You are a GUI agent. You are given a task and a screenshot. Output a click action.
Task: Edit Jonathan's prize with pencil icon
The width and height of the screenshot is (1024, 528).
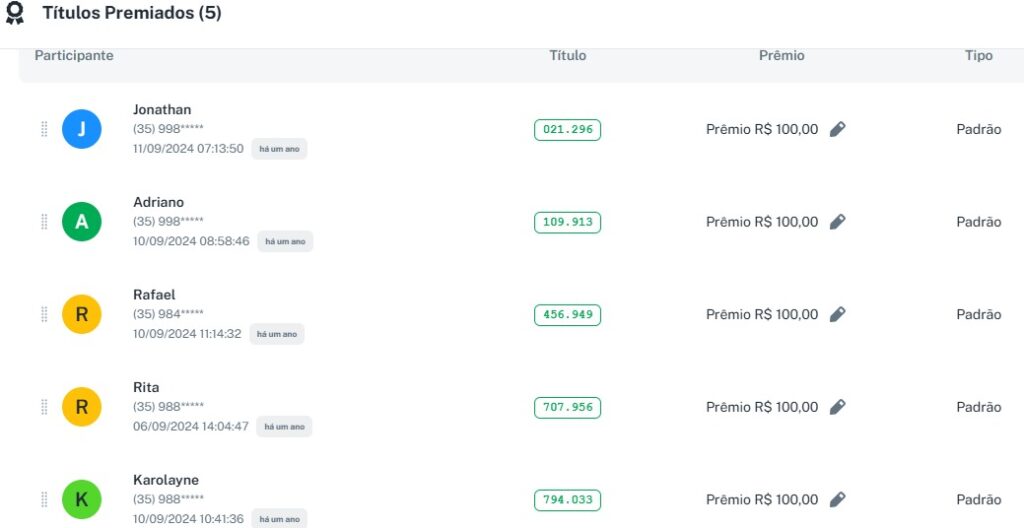pos(838,129)
